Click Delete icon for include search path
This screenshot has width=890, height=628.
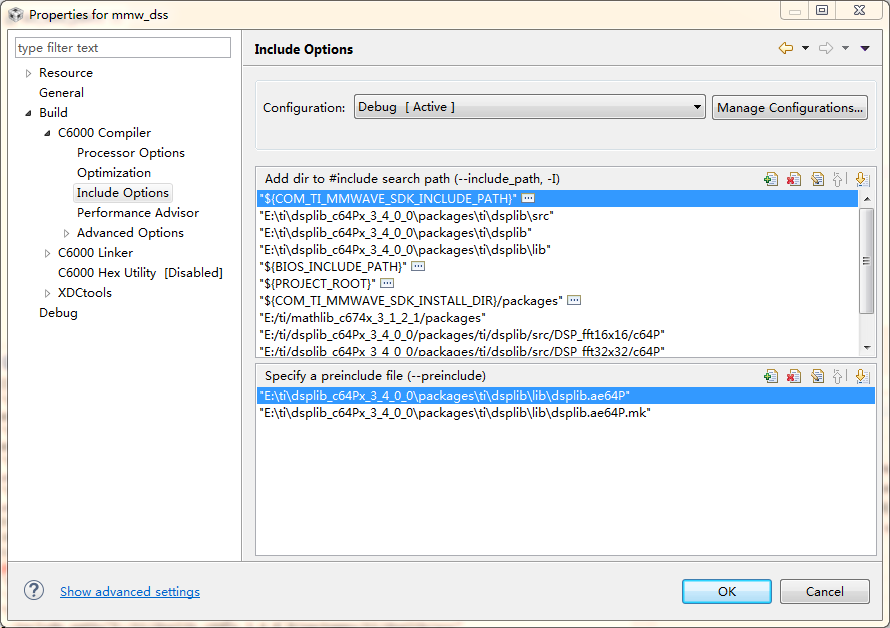[794, 179]
